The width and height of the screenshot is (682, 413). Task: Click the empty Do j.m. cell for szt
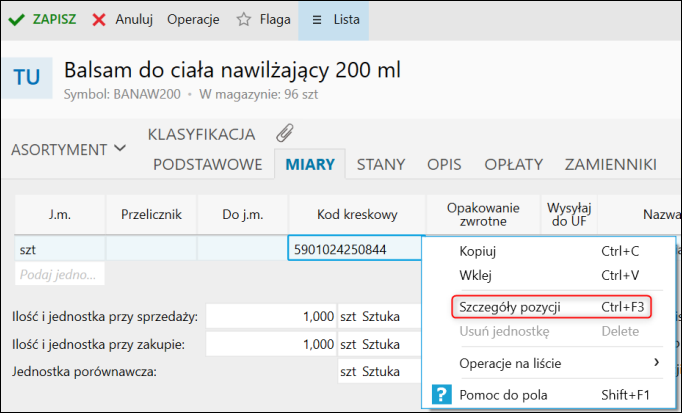(243, 249)
